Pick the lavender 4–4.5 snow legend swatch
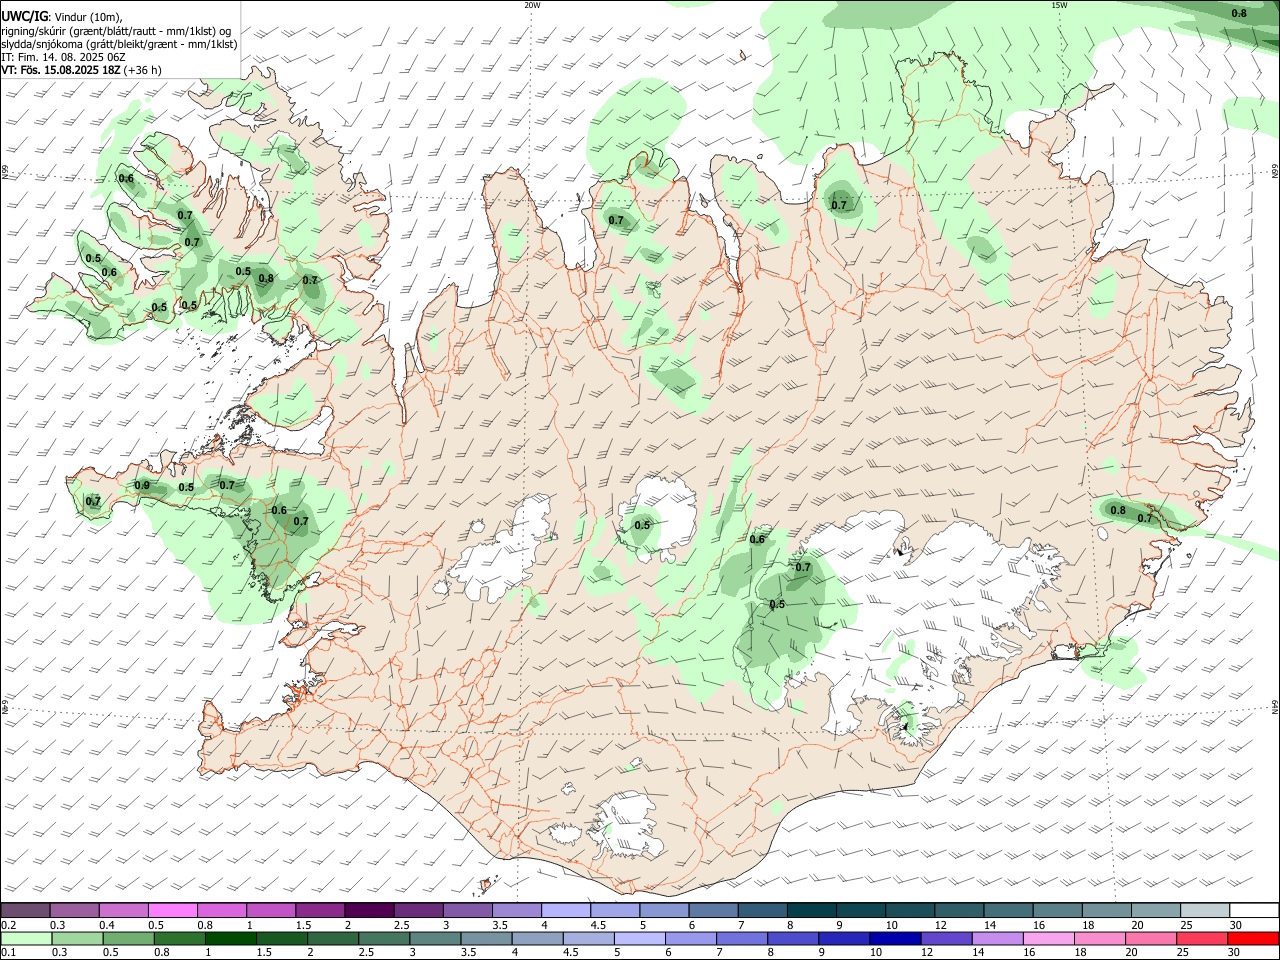The height and width of the screenshot is (960, 1280). pyautogui.click(x=565, y=910)
